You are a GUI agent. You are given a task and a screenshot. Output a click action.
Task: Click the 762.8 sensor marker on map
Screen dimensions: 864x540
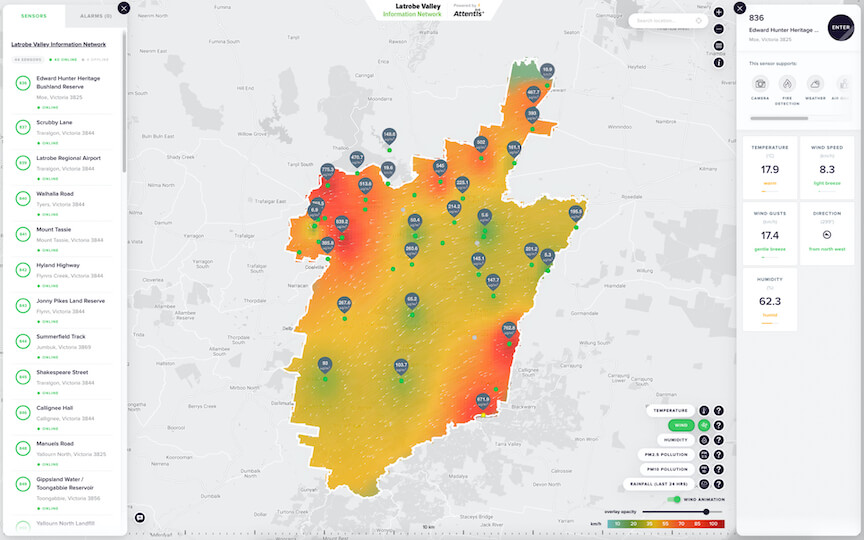tap(509, 330)
